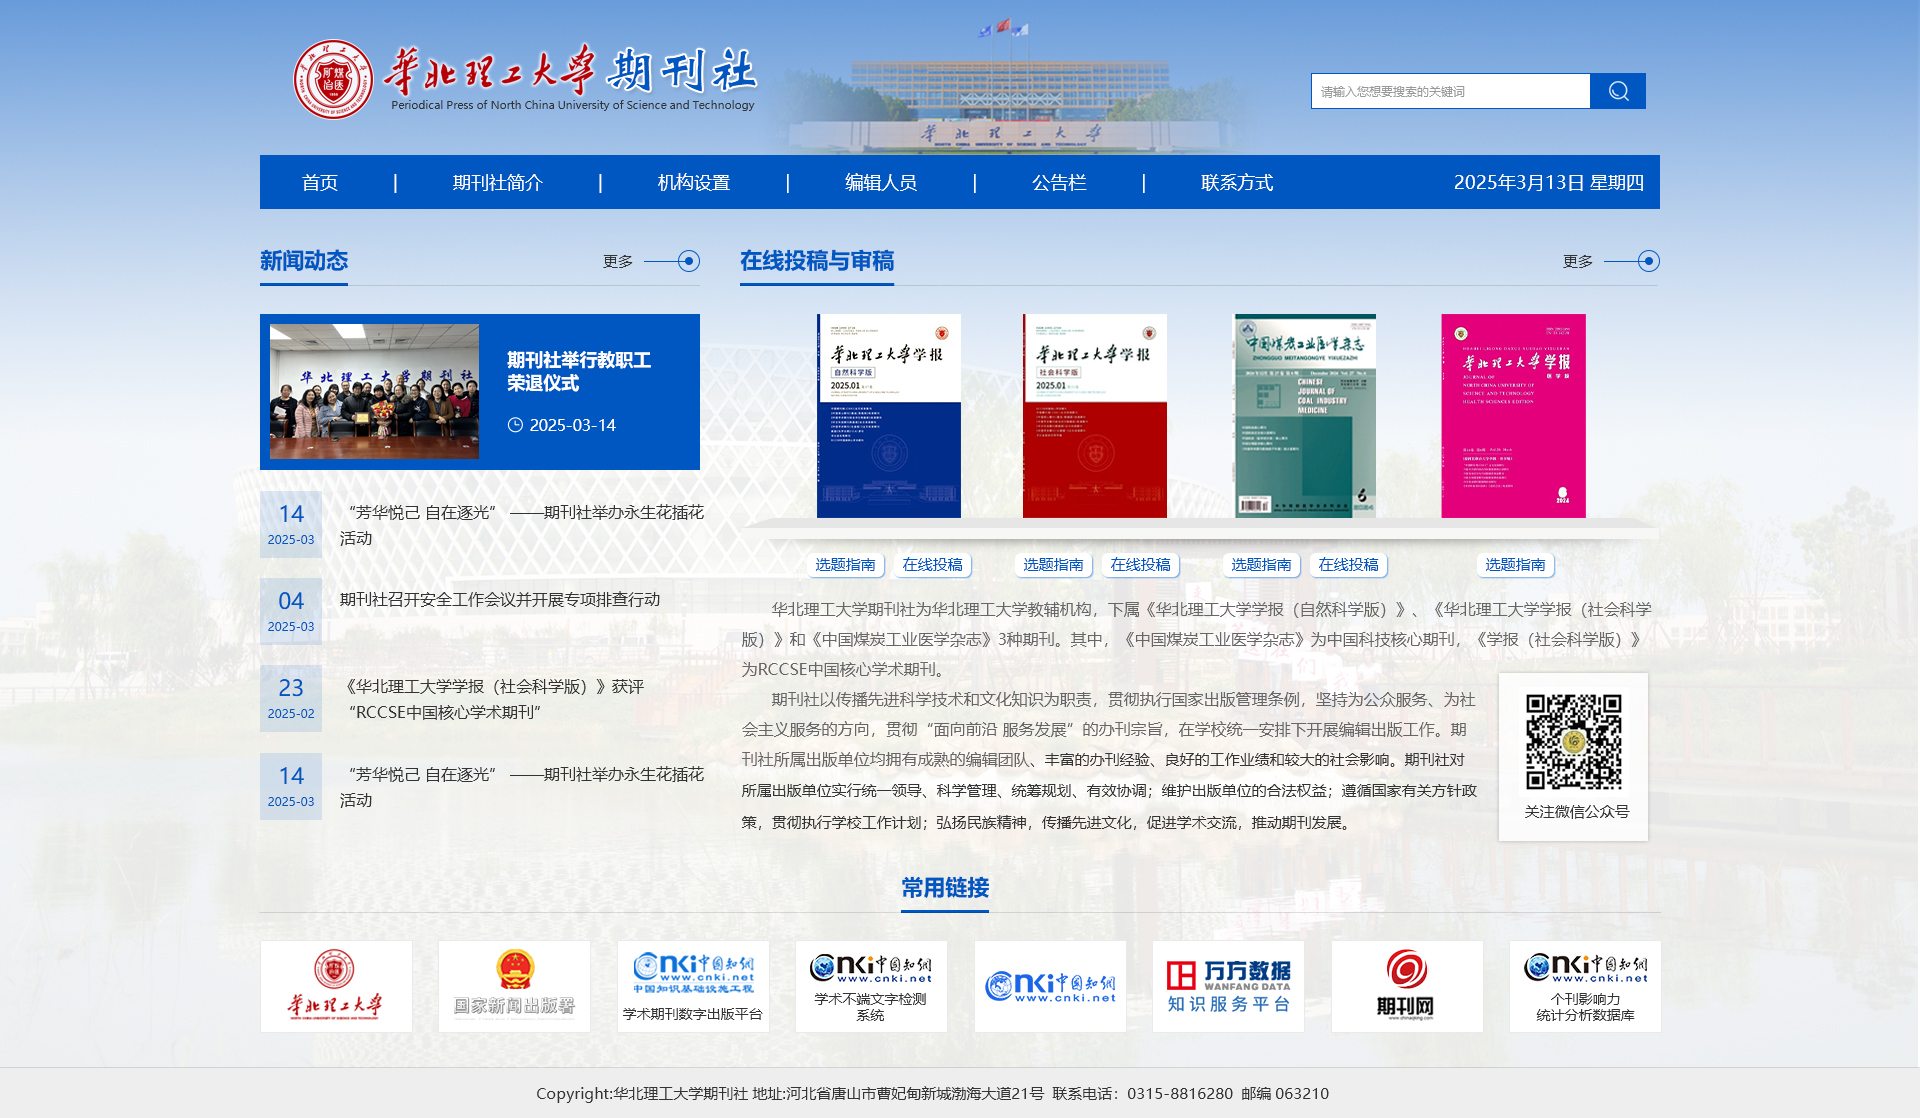The height and width of the screenshot is (1118, 1920).
Task: Open the 期刊网 logo link
Action: [1406, 986]
